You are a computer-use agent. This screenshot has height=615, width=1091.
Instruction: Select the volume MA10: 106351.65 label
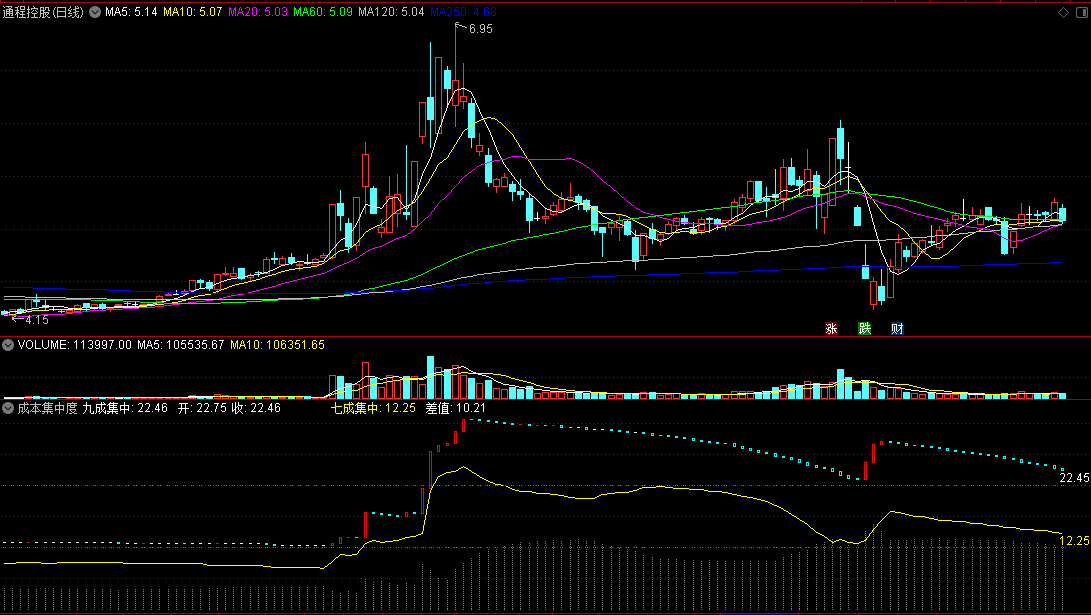[278, 345]
